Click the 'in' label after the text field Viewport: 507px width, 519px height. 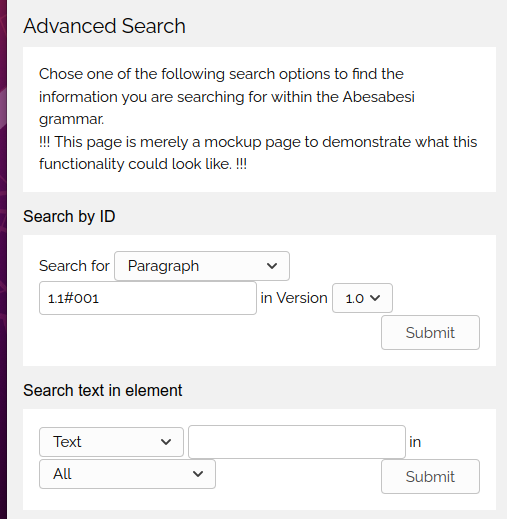[415, 442]
